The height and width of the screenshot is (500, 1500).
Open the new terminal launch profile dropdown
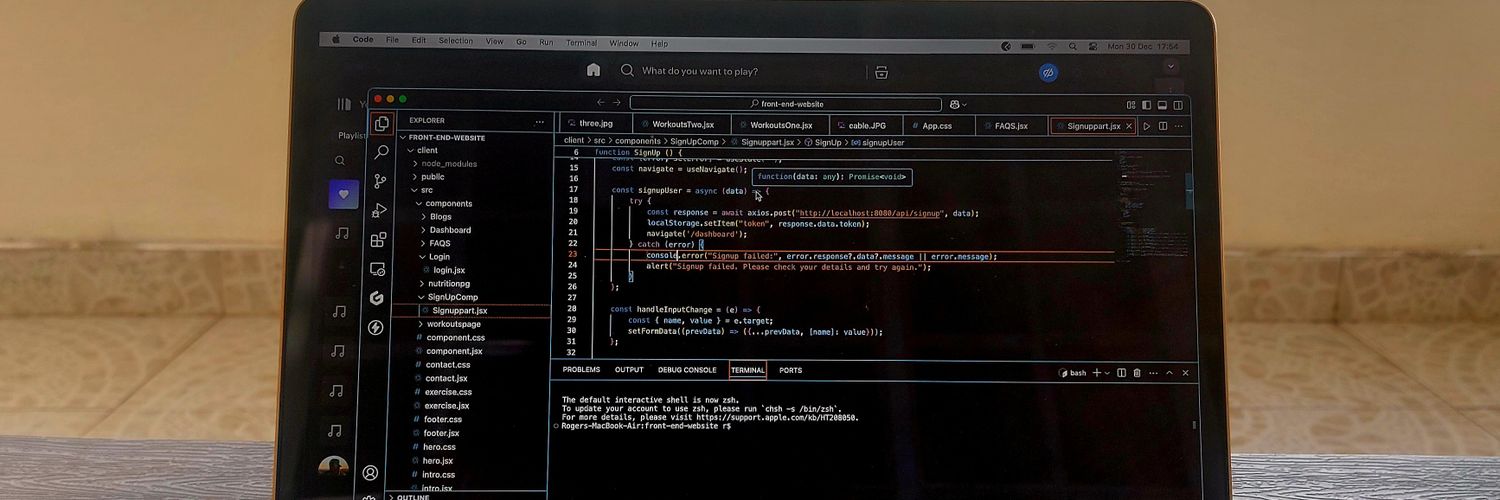(1107, 373)
